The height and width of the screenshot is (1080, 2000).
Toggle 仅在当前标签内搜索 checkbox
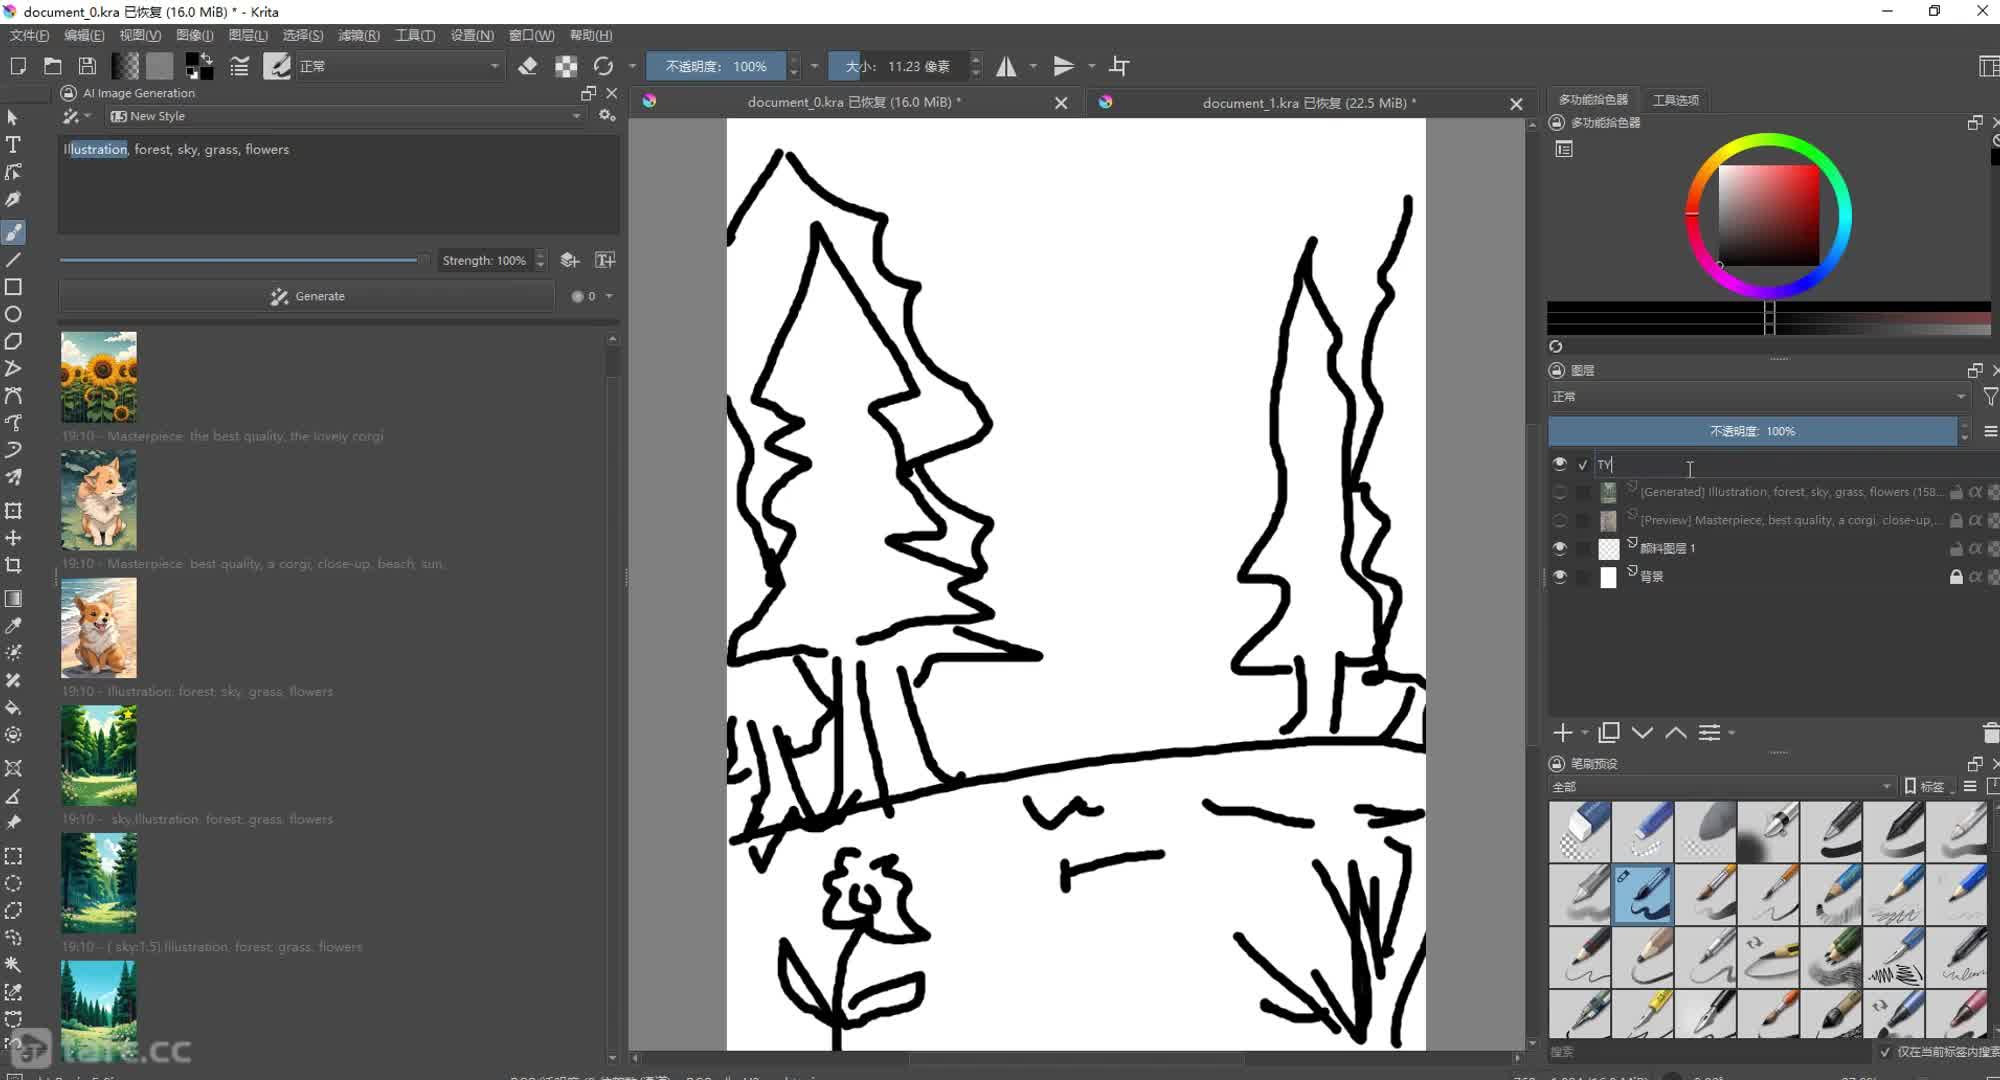tap(1885, 1052)
